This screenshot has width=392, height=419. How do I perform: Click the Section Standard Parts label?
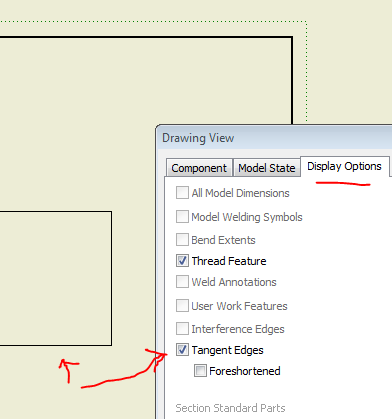click(x=230, y=408)
